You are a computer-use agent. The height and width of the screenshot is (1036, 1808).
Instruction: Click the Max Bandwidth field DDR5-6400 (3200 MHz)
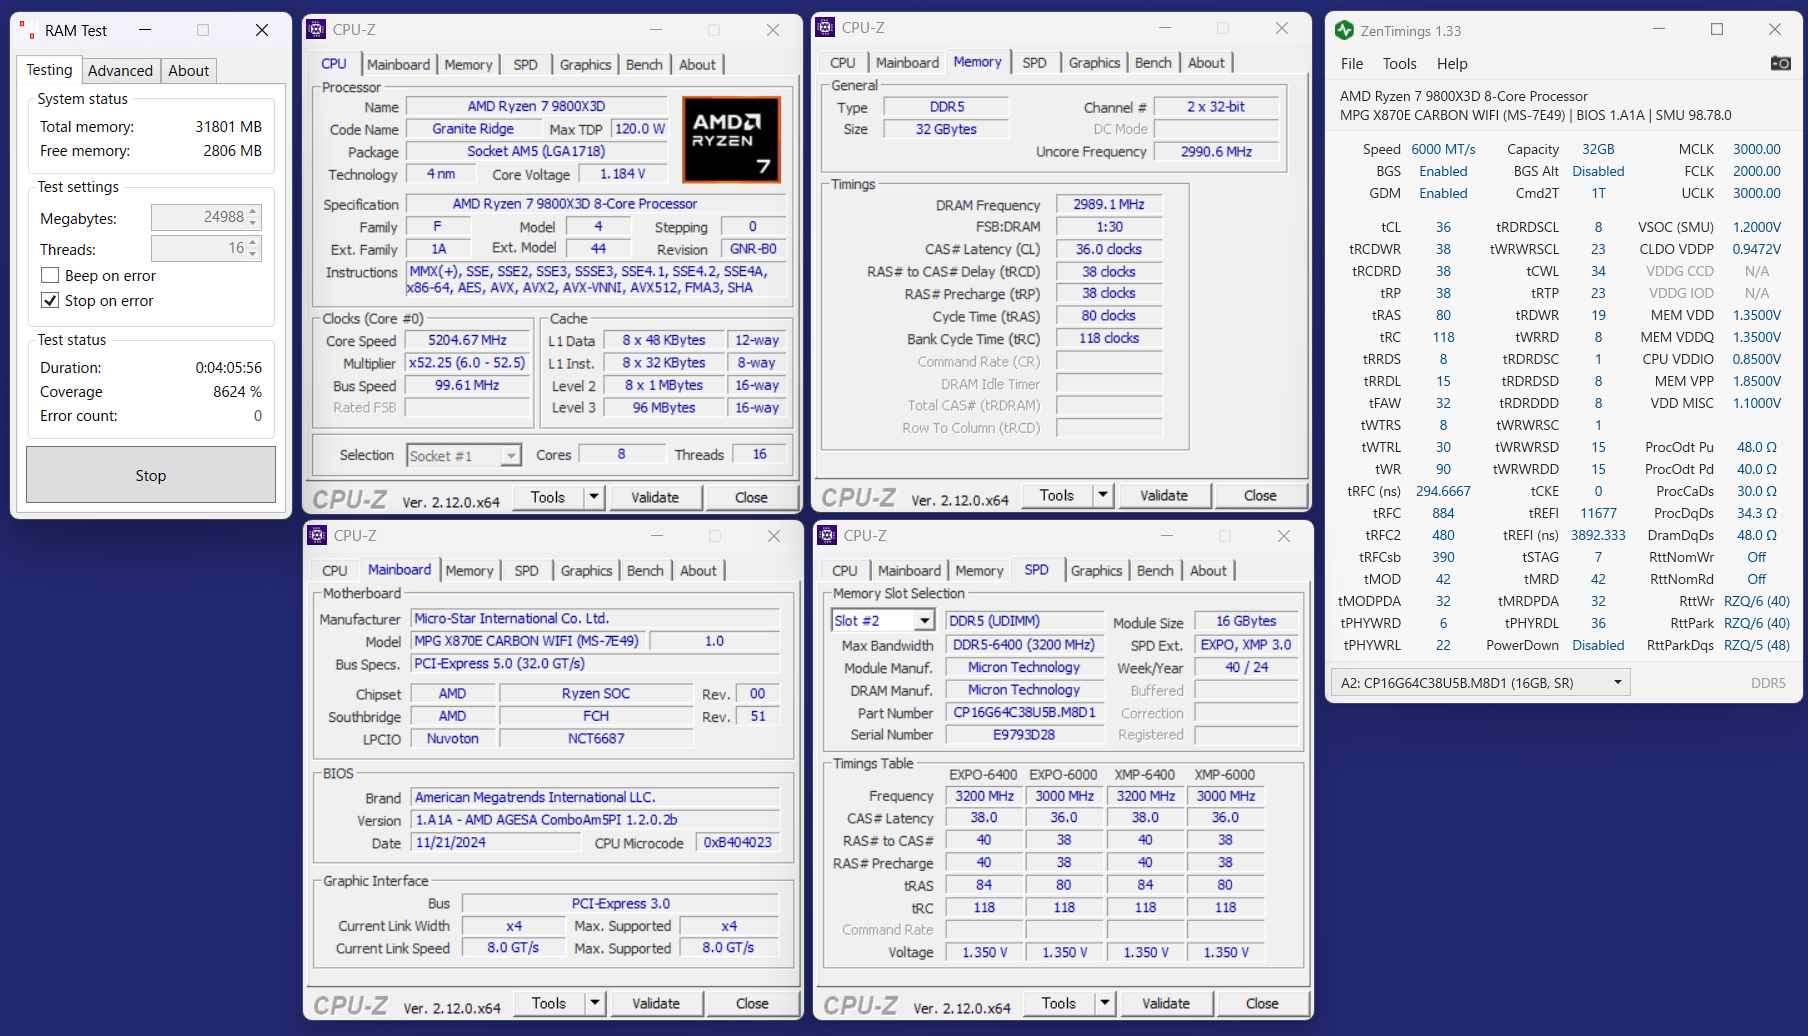pos(1024,644)
